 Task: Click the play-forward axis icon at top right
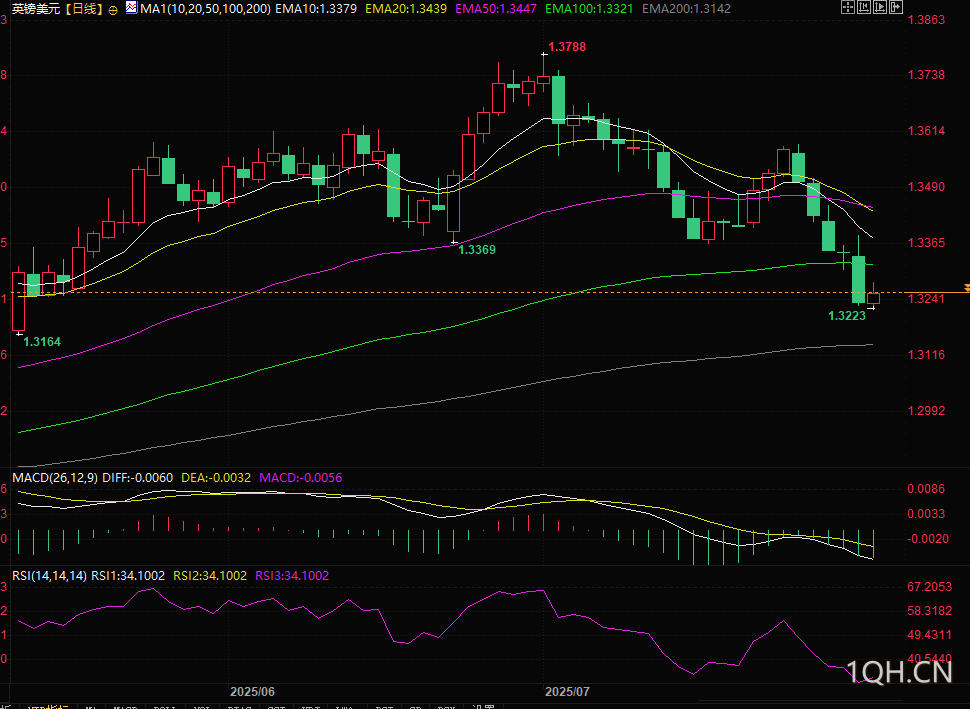click(880, 7)
